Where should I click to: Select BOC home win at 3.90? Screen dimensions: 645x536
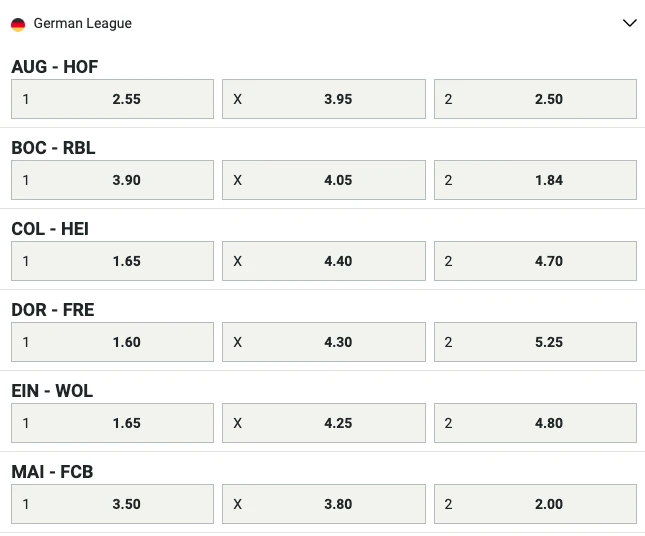112,180
